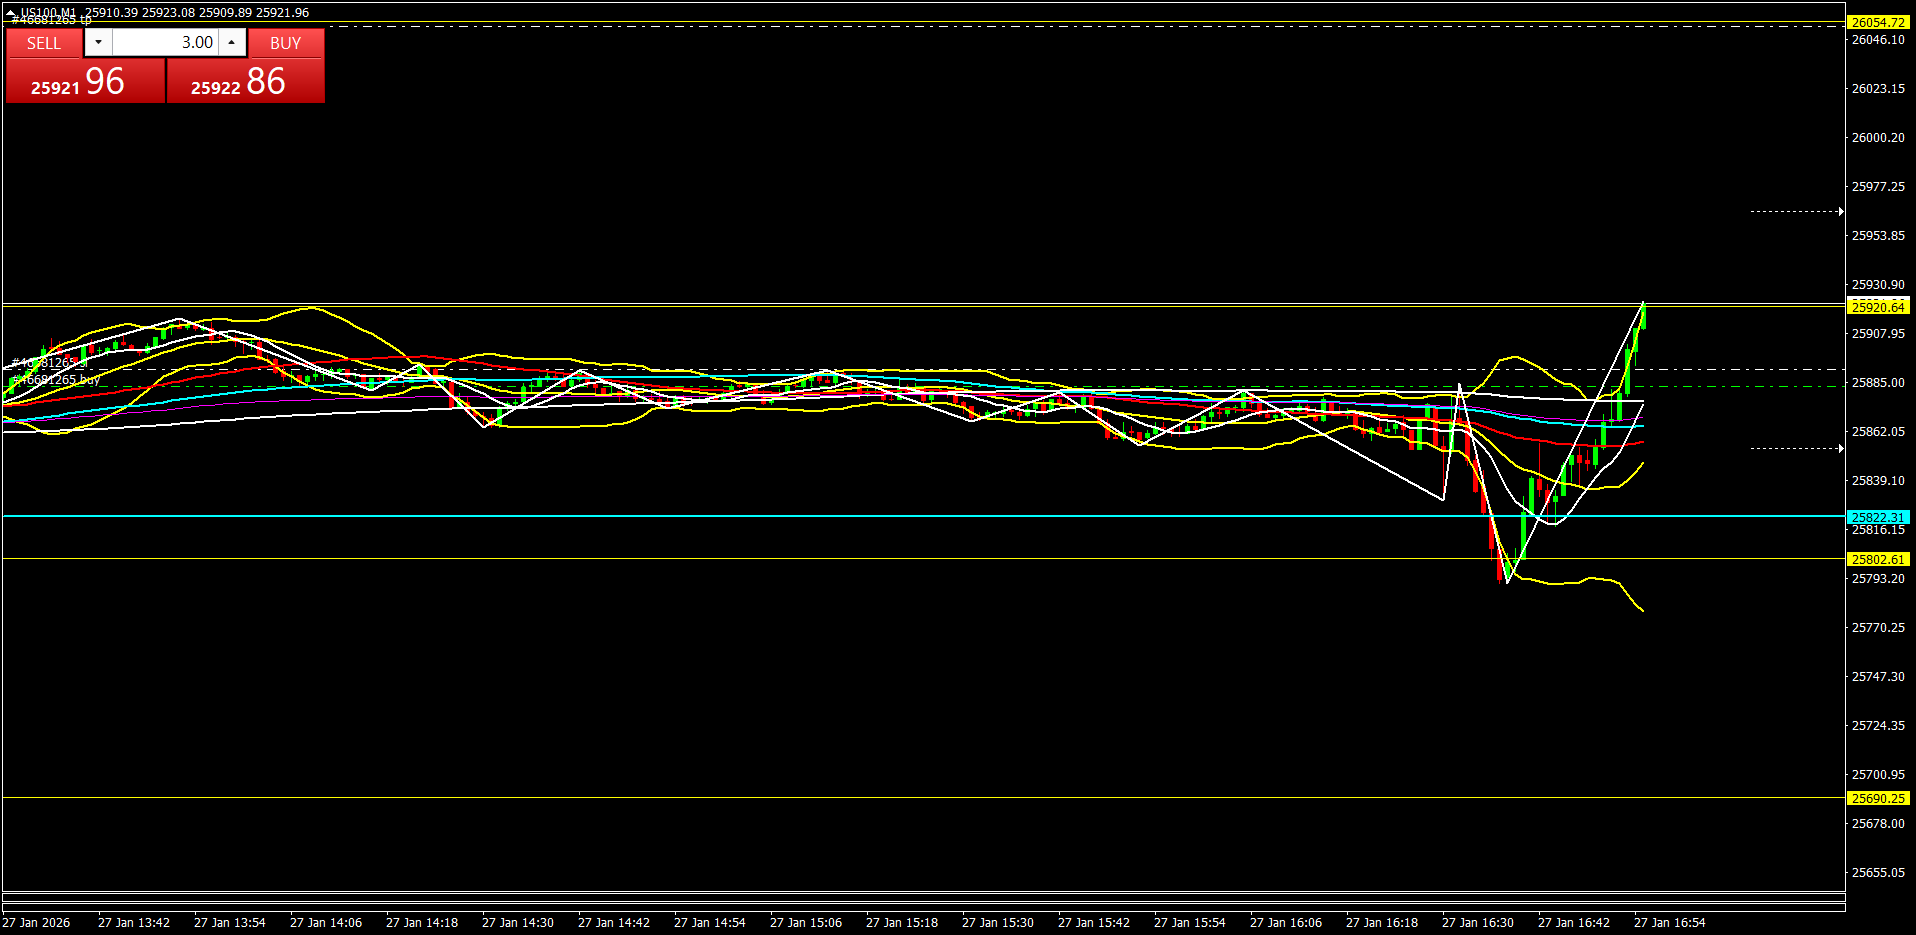Decrease lot volume with the down arrow
This screenshot has height=935, width=1916.
(98, 42)
